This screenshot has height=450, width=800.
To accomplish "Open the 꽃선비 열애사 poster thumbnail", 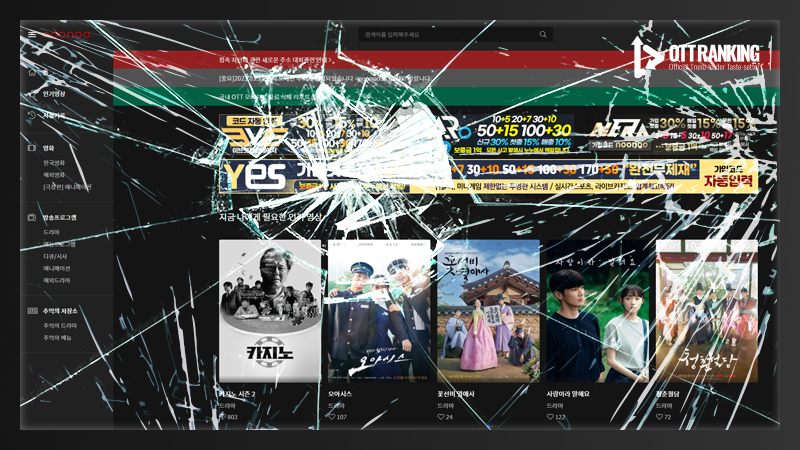I will (488, 311).
